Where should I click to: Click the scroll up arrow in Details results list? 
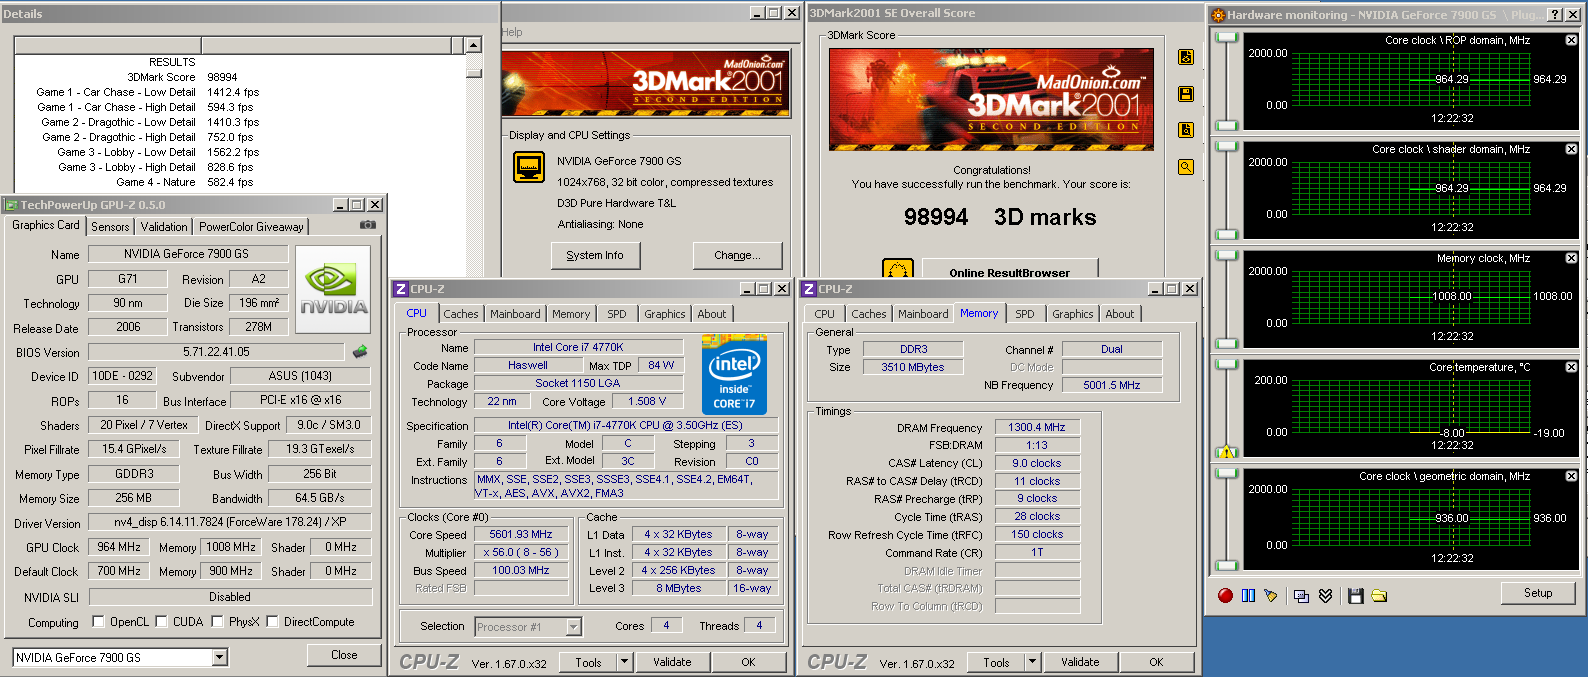tap(474, 45)
